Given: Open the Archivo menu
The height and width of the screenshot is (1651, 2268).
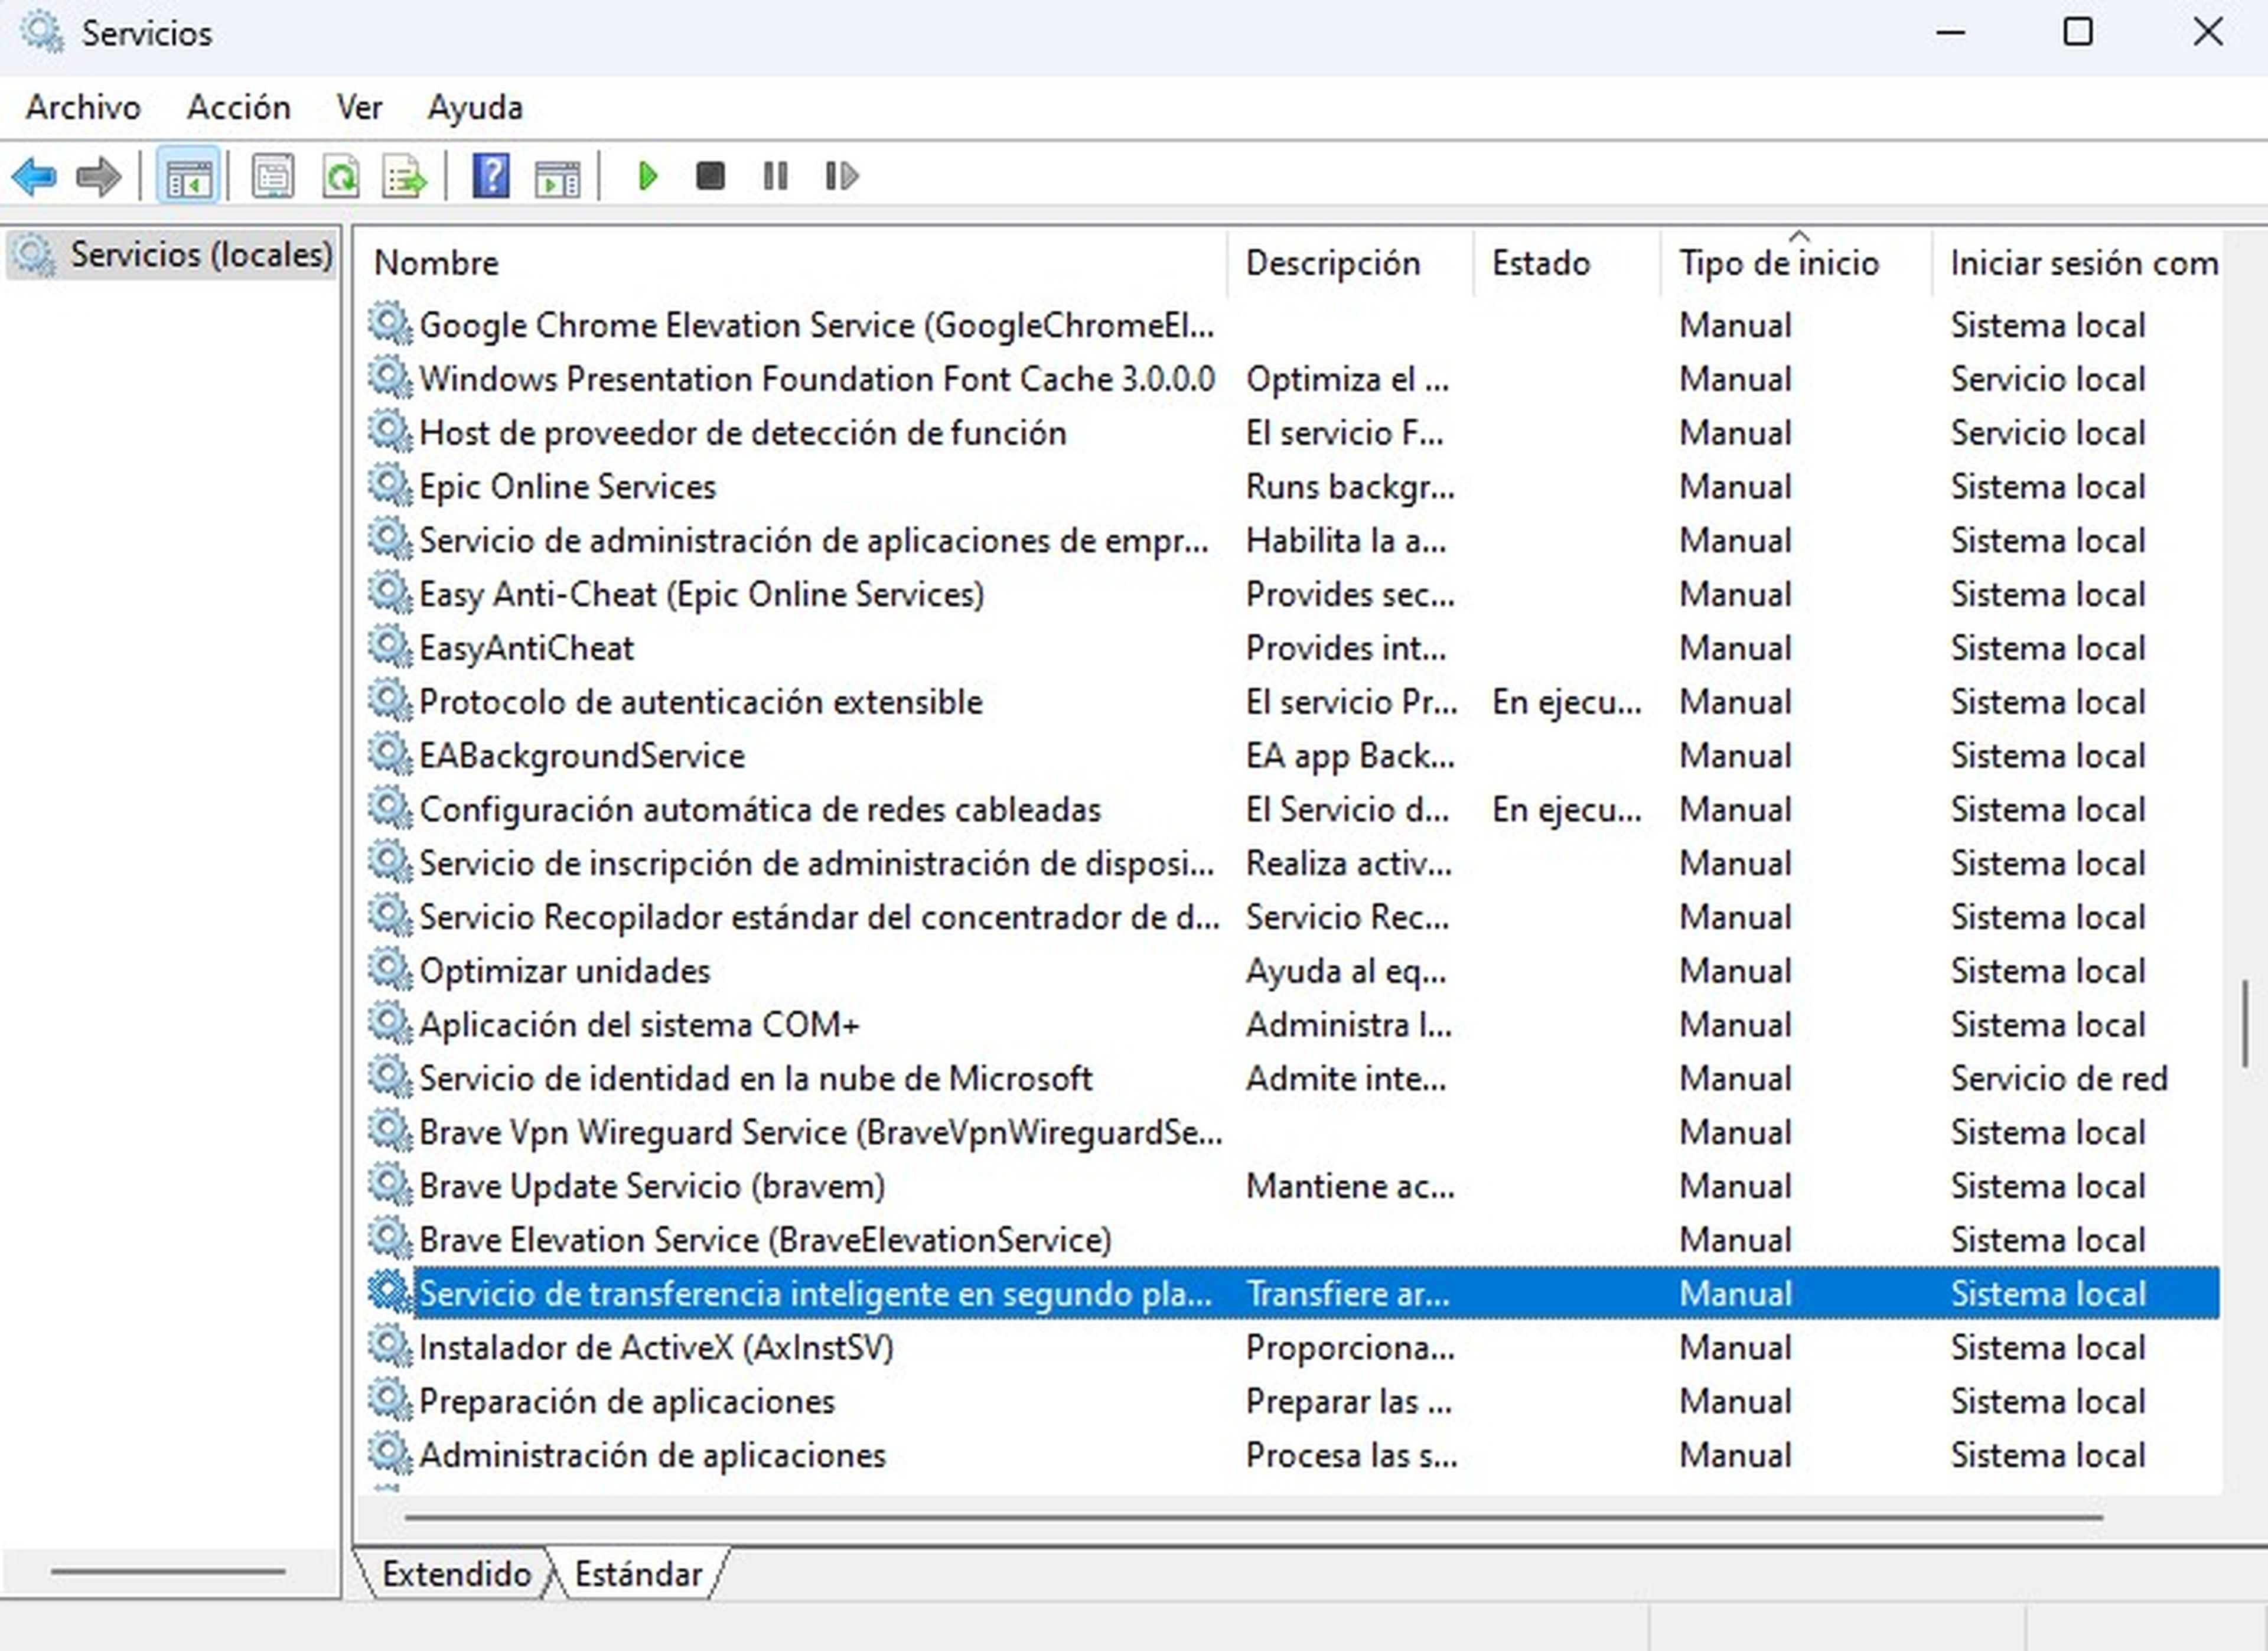Looking at the screenshot, I should tap(83, 107).
